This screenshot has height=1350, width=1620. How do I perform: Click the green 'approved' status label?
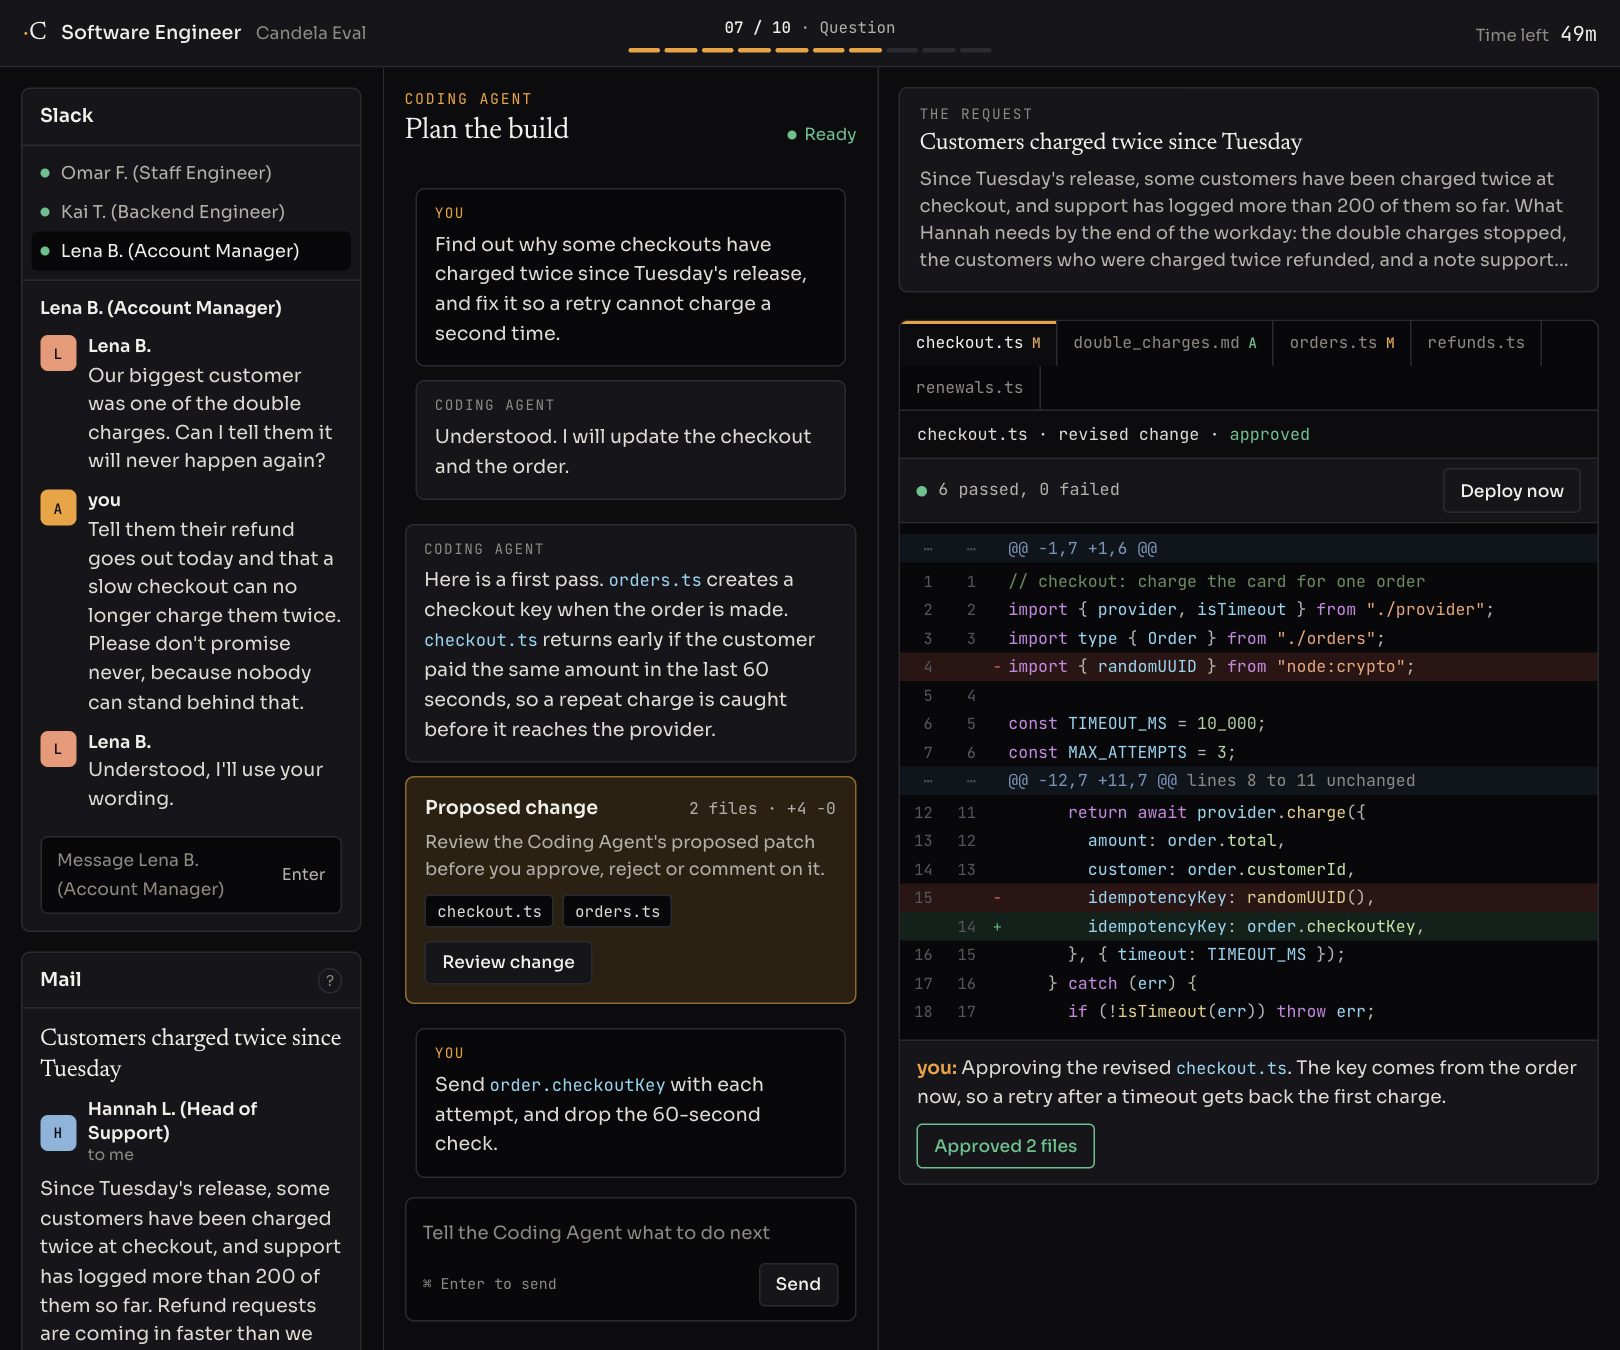point(1269,435)
